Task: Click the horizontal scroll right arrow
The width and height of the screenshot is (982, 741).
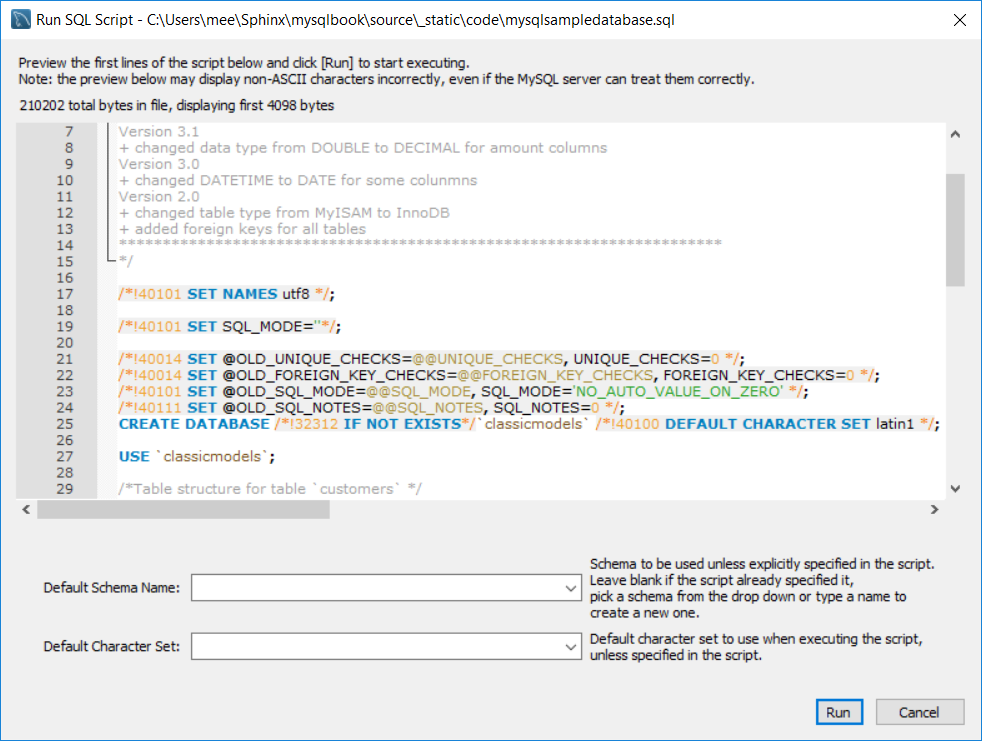Action: coord(934,510)
